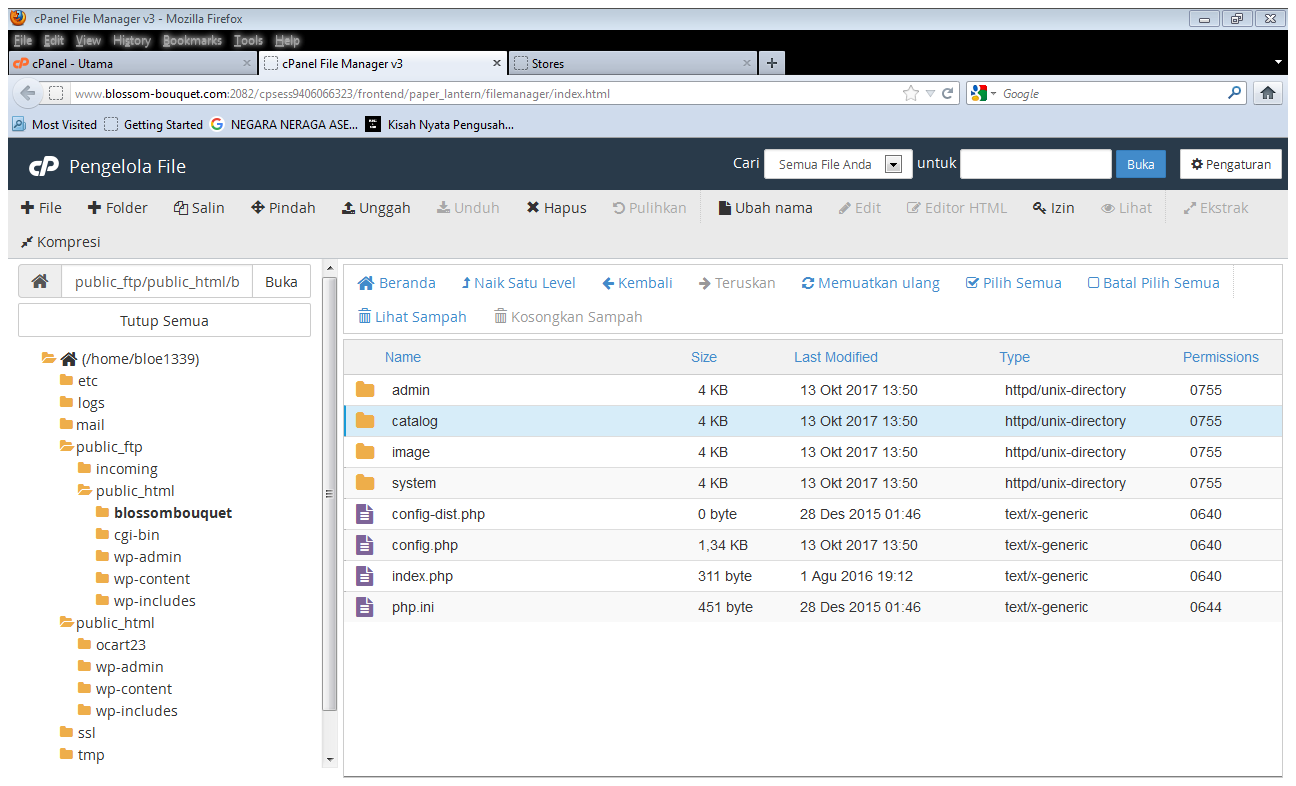
Task: Switch to the cPanel - Utama tab
Action: [133, 63]
